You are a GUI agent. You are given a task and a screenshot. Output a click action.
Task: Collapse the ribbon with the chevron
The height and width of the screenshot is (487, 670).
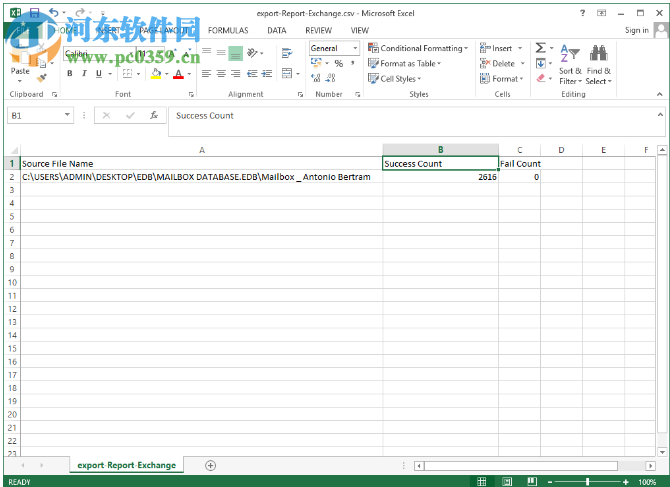point(660,94)
